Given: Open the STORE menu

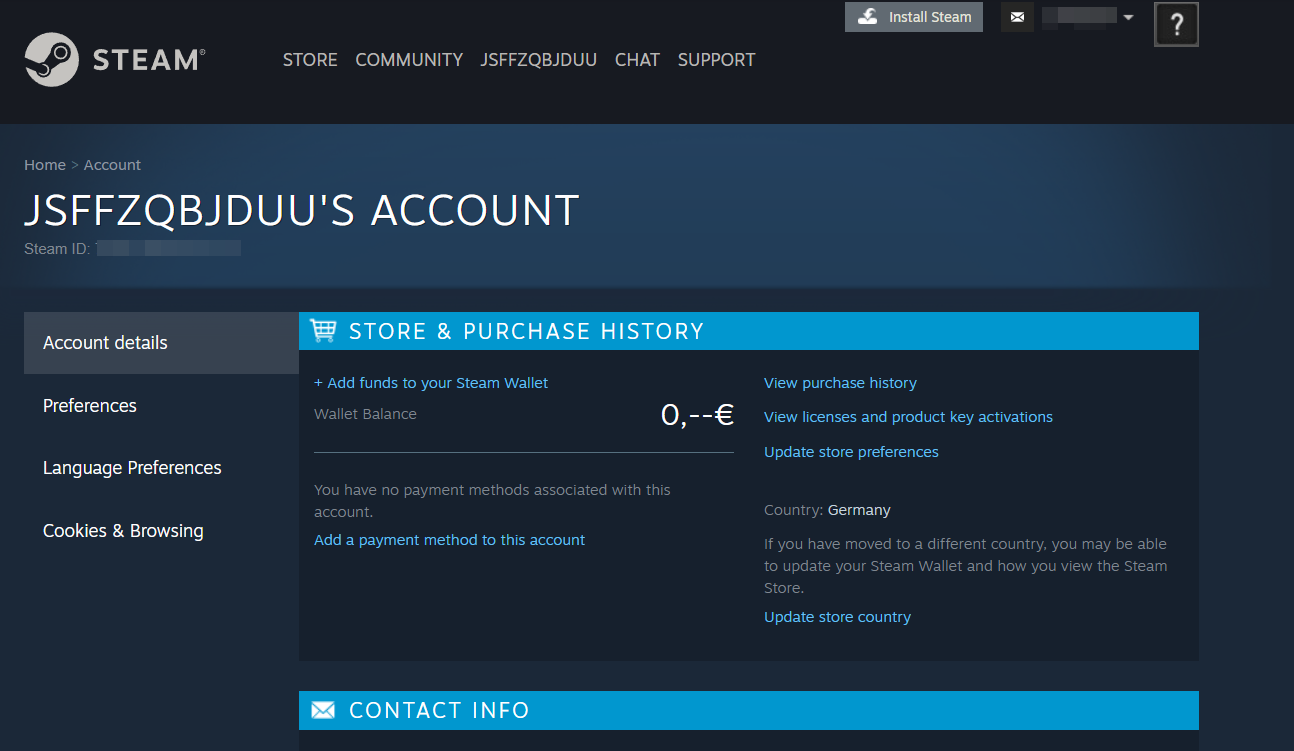Looking at the screenshot, I should pyautogui.click(x=310, y=60).
